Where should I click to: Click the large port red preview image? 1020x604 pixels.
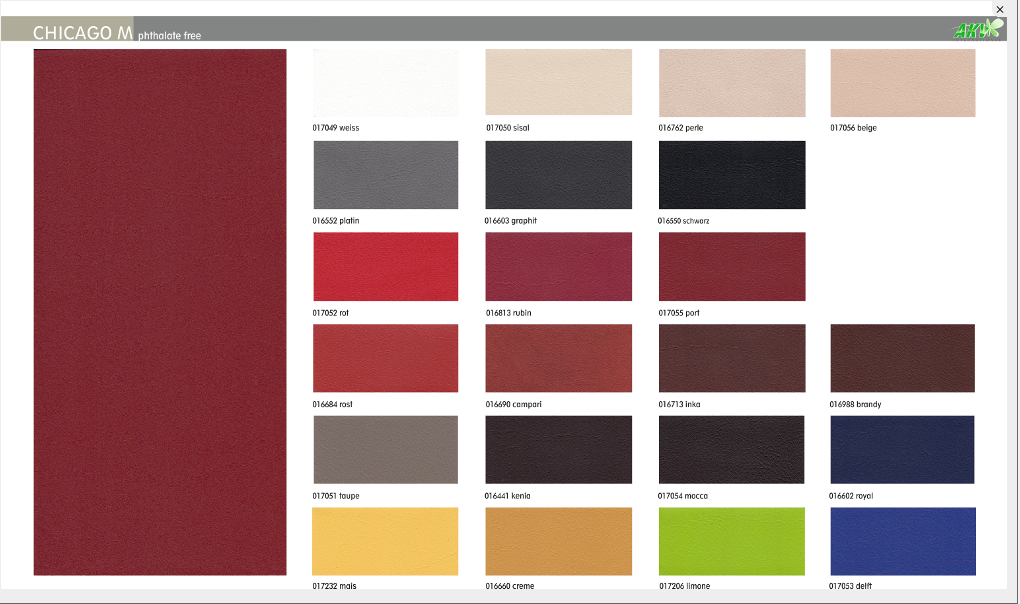point(160,312)
